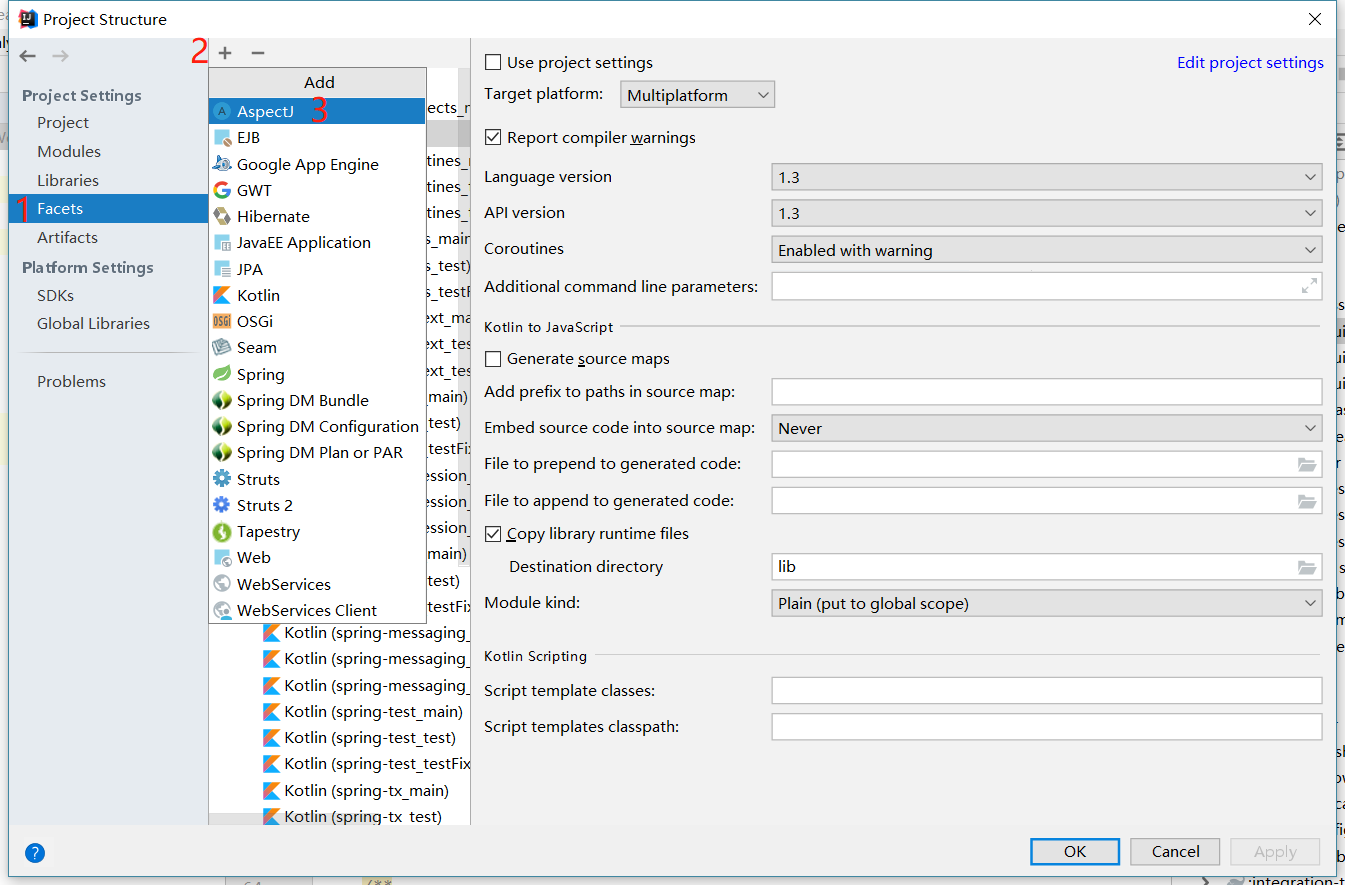The image size is (1345, 885).
Task: Toggle Report compiler warnings checkbox
Action: click(x=493, y=137)
